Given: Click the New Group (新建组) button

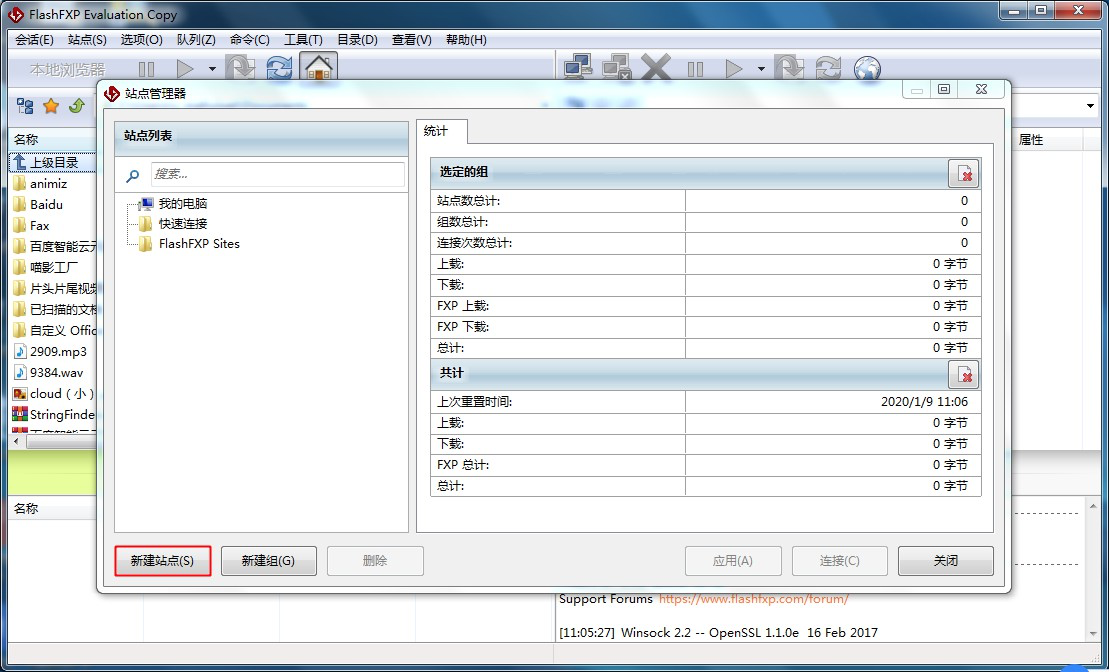Looking at the screenshot, I should click(268, 561).
